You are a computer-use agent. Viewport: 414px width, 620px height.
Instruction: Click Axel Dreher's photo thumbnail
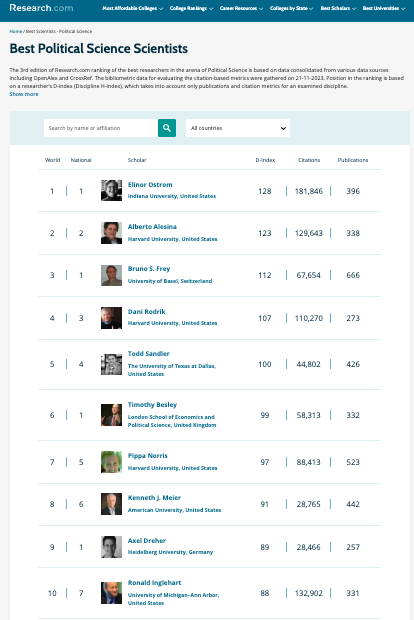click(x=112, y=547)
